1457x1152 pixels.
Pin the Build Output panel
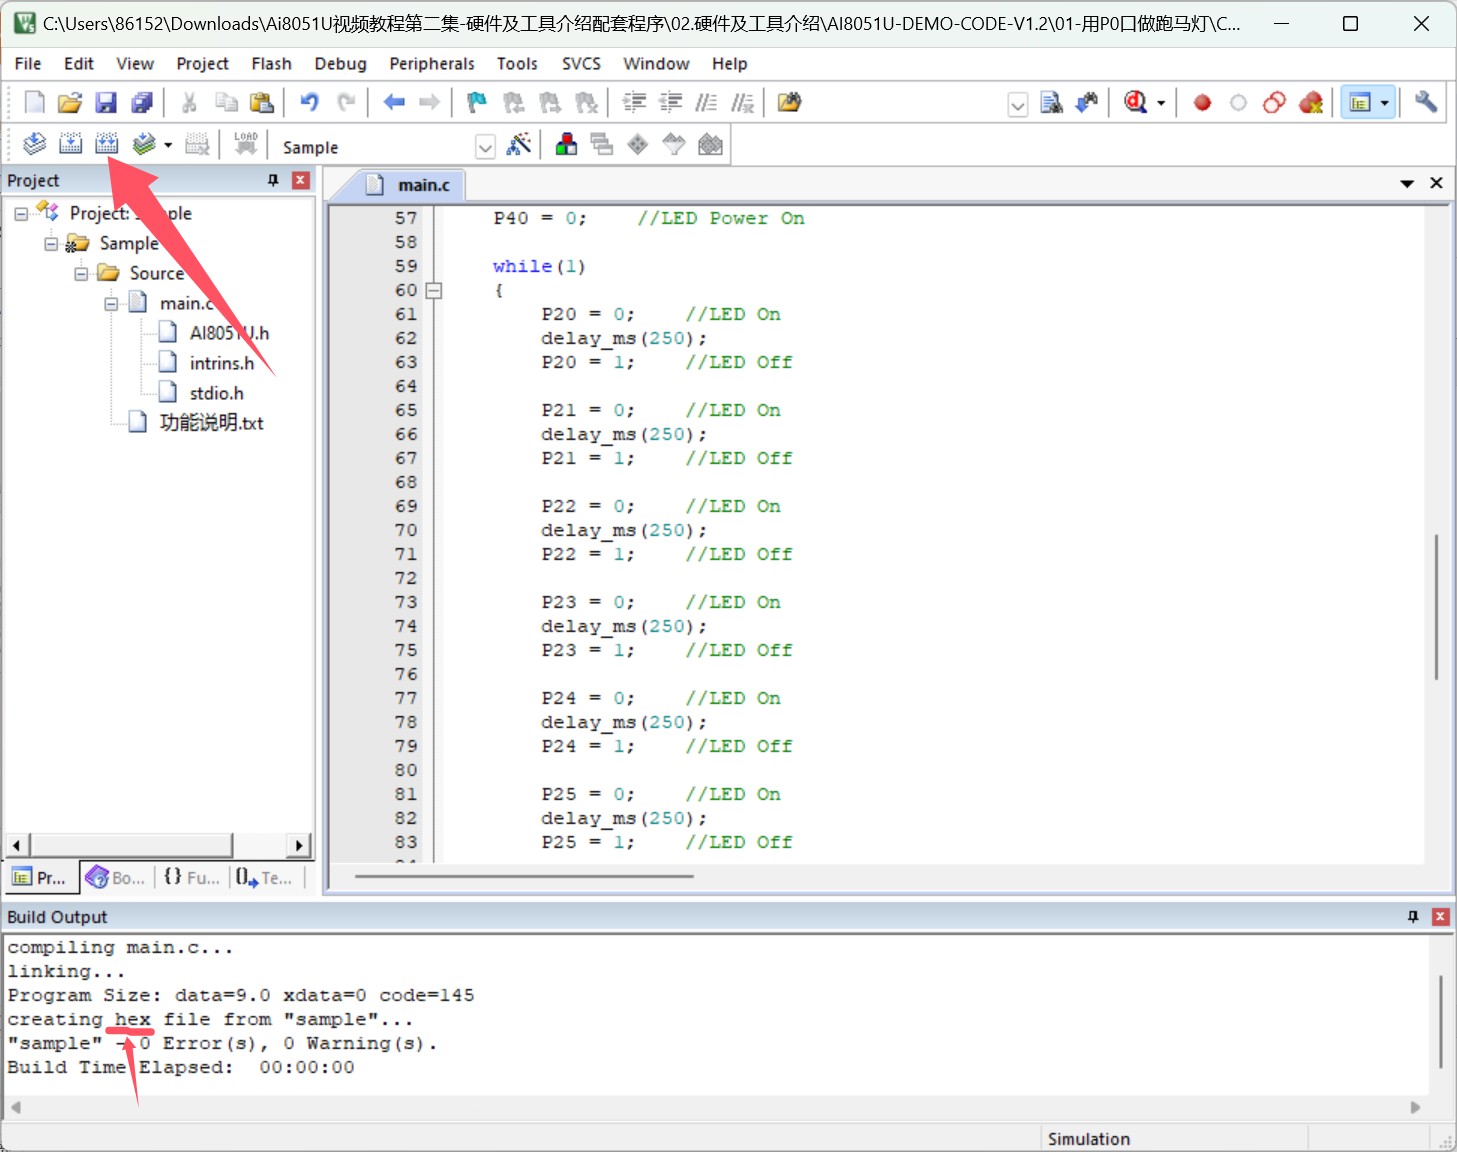[1413, 916]
